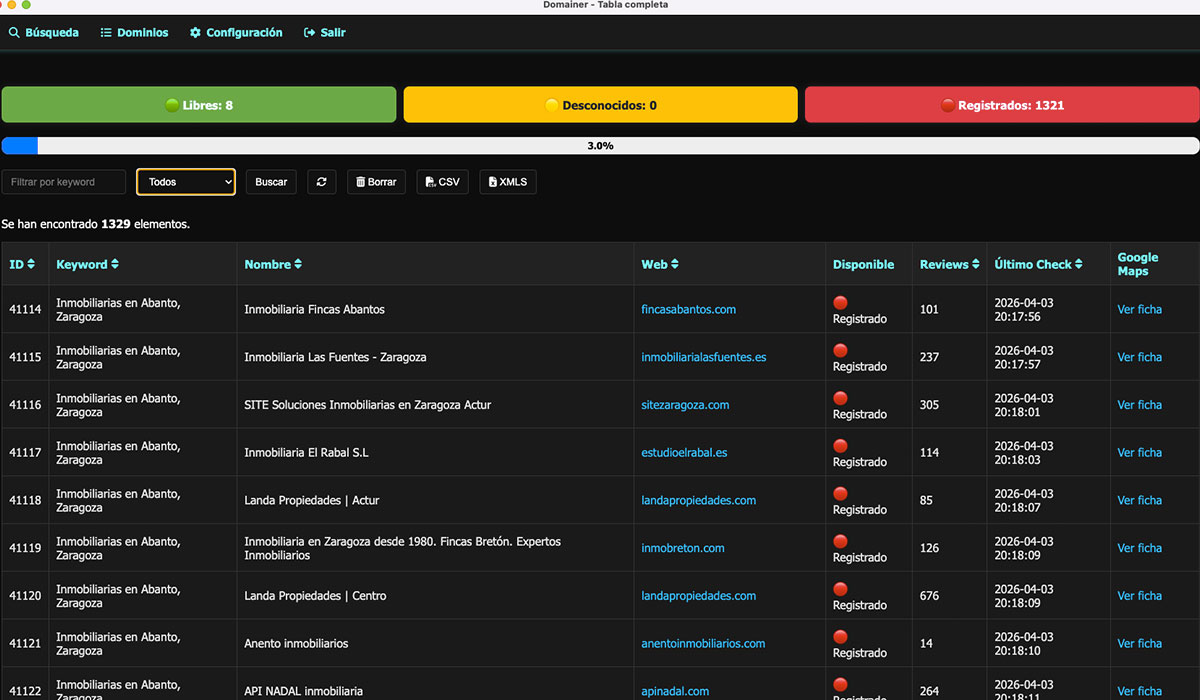This screenshot has width=1200, height=700.
Task: Open Ver ficha for Landa Propiedades Actur
Action: tap(1139, 500)
